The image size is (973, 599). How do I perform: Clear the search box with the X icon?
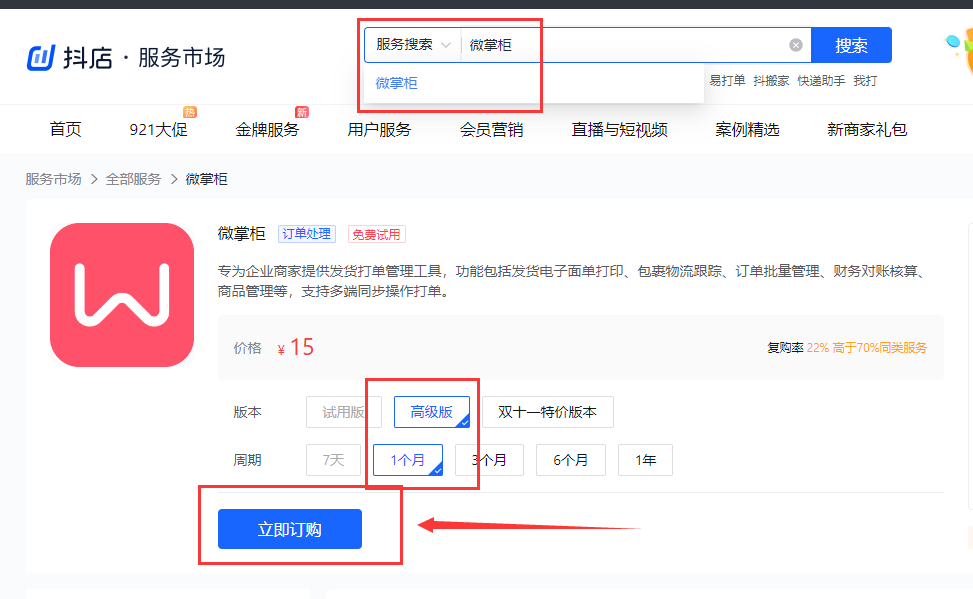(x=796, y=45)
